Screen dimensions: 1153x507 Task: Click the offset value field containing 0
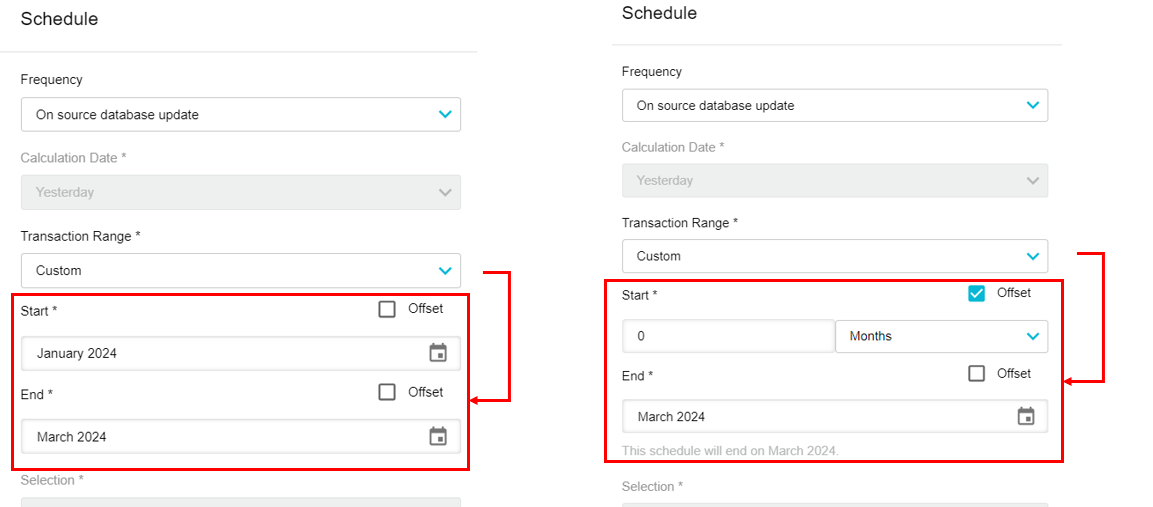pyautogui.click(x=727, y=336)
